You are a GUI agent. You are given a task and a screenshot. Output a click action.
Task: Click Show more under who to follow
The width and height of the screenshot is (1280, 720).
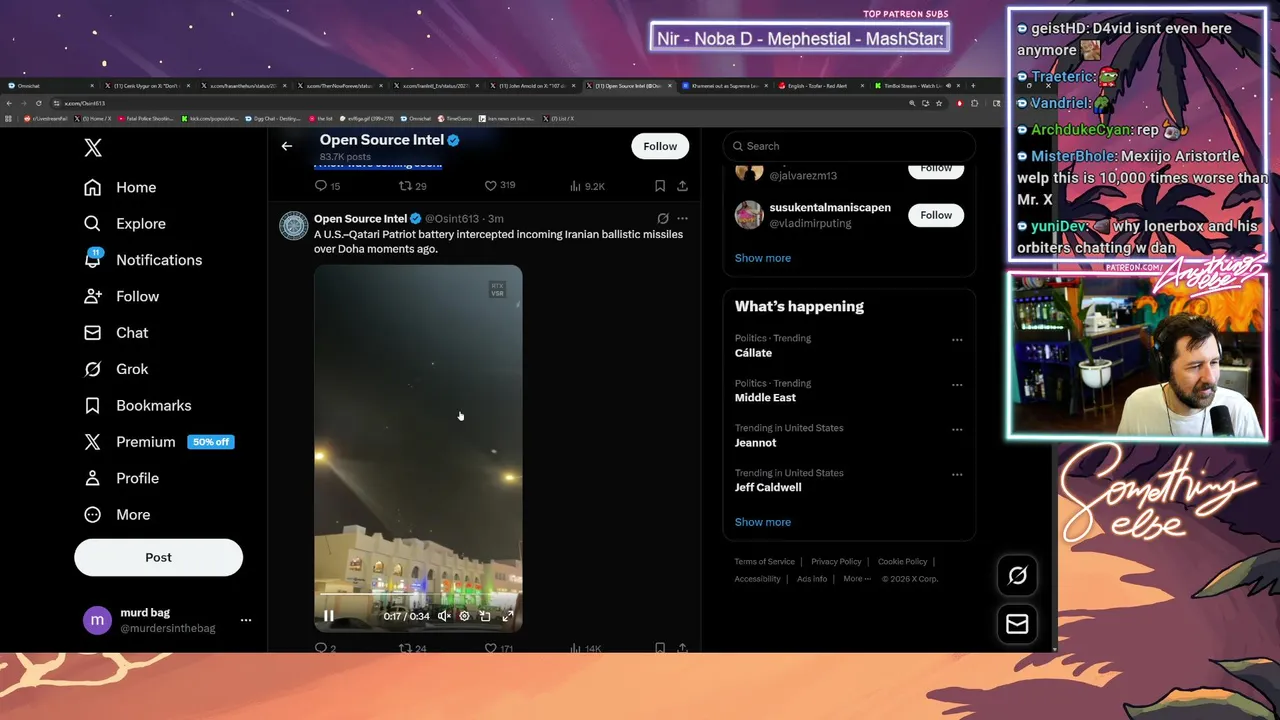coord(763,258)
